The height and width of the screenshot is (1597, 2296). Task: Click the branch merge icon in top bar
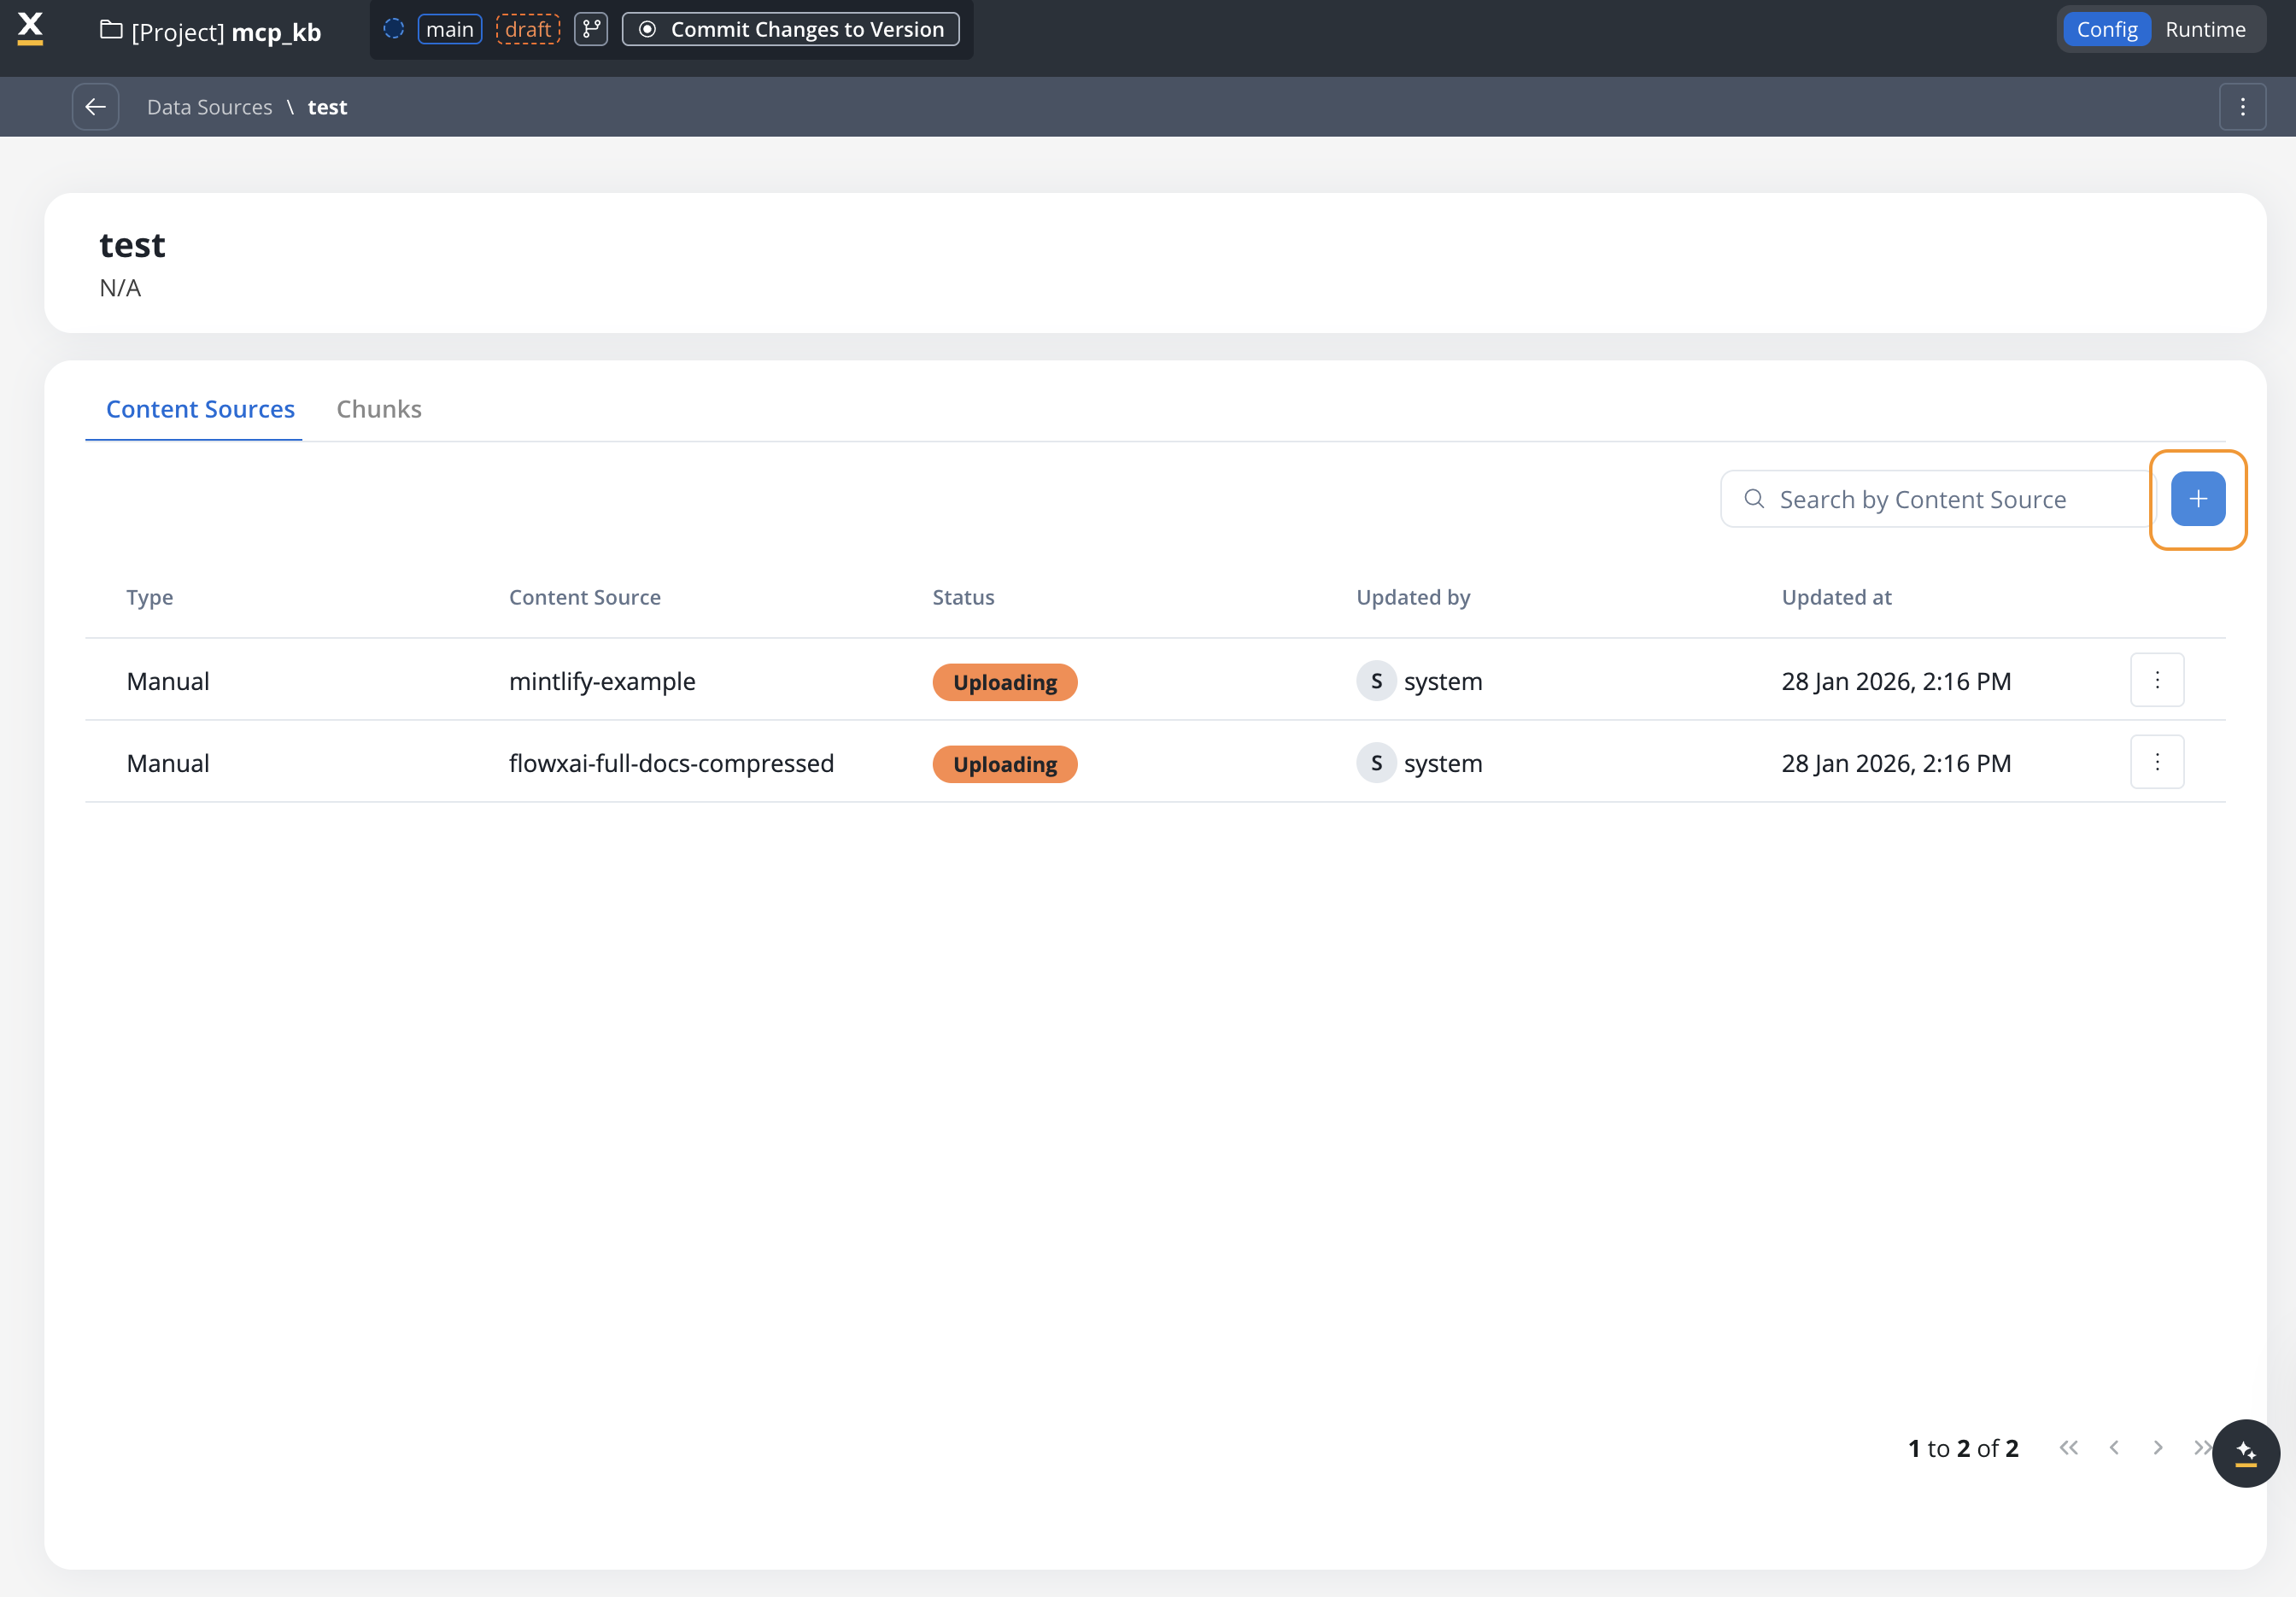(591, 29)
